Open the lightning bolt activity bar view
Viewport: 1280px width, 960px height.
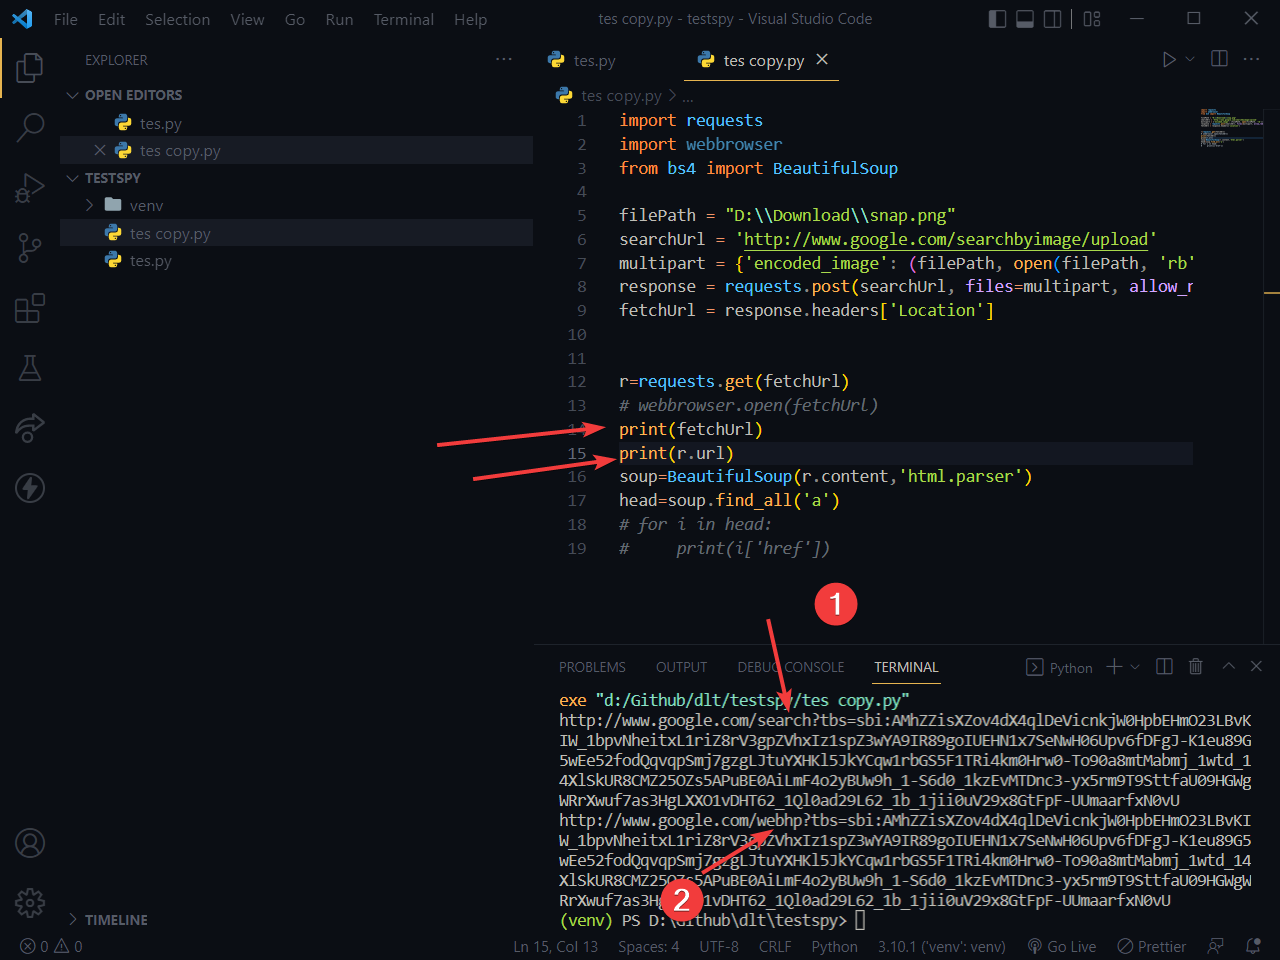(30, 488)
